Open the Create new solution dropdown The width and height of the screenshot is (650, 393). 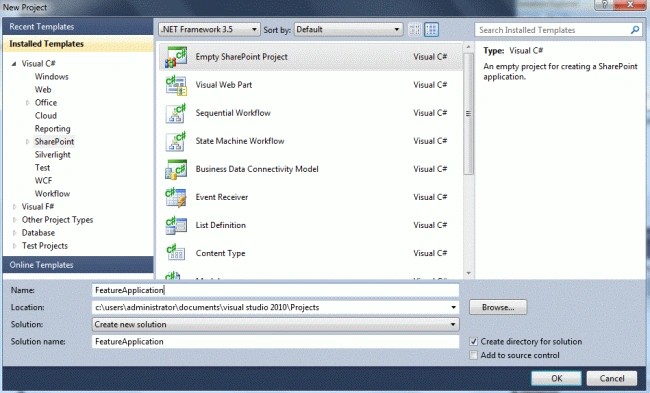(x=275, y=324)
